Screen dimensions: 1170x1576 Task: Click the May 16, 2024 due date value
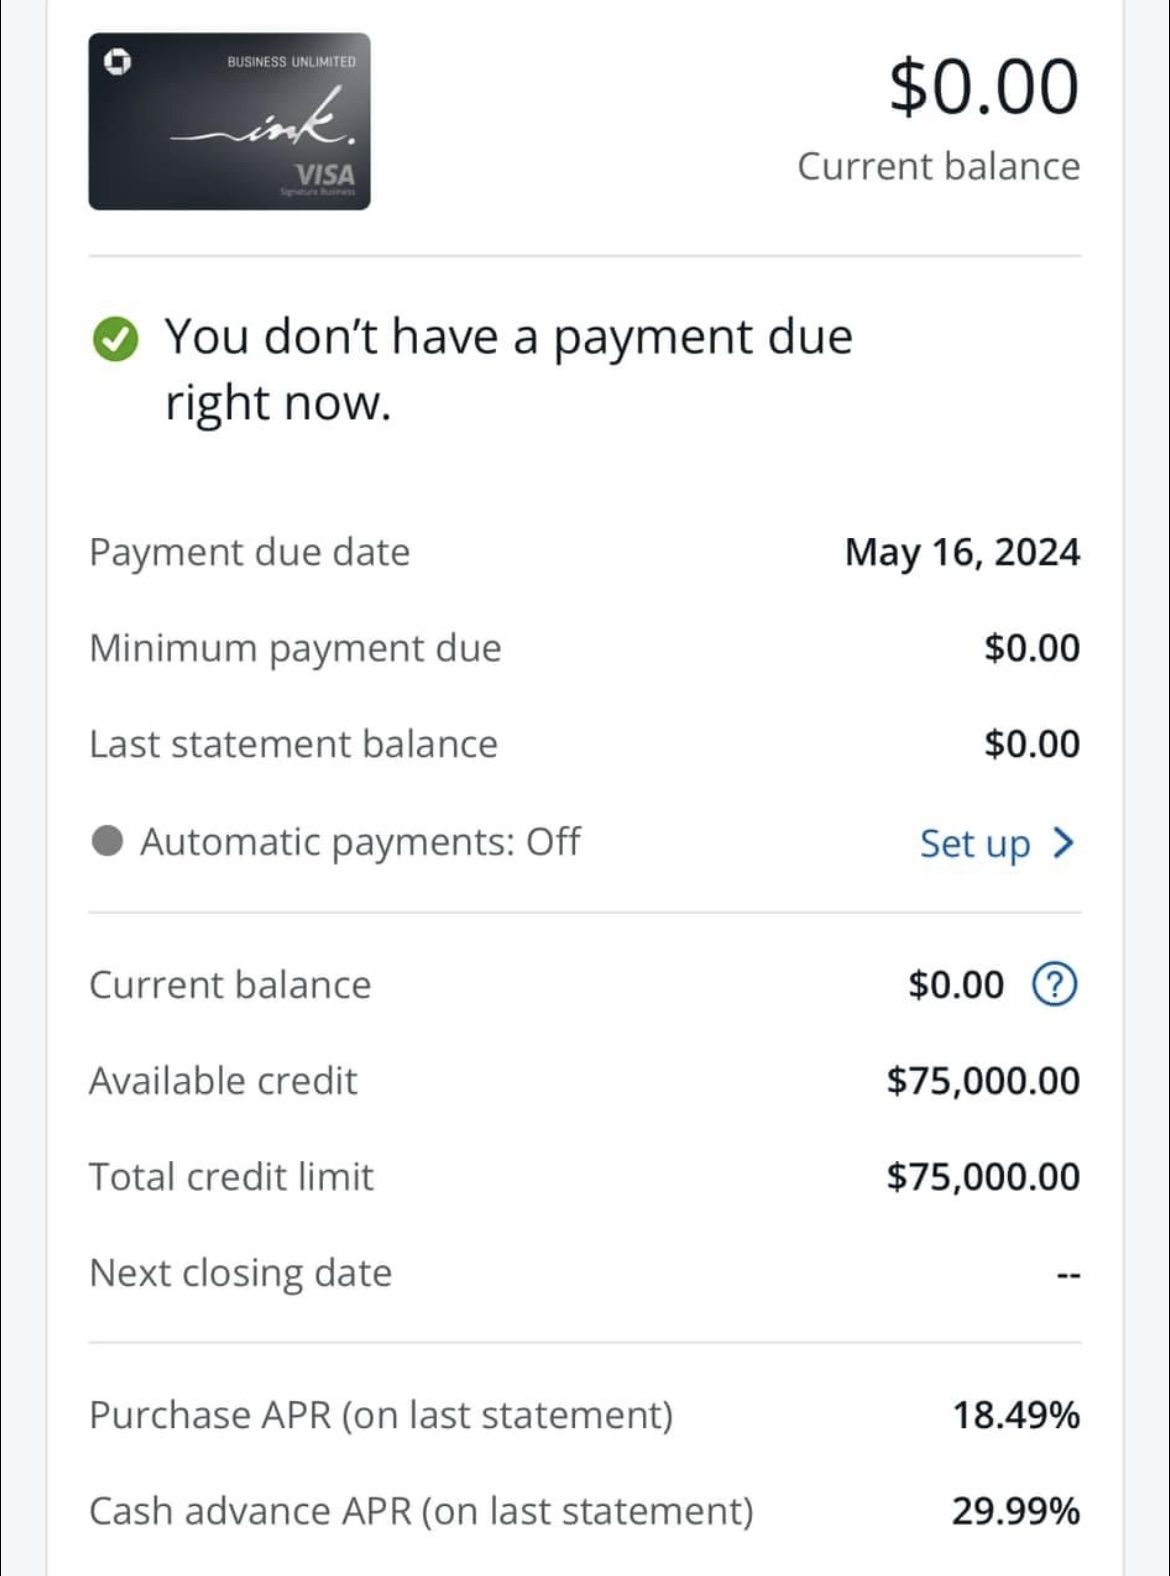[x=962, y=552]
